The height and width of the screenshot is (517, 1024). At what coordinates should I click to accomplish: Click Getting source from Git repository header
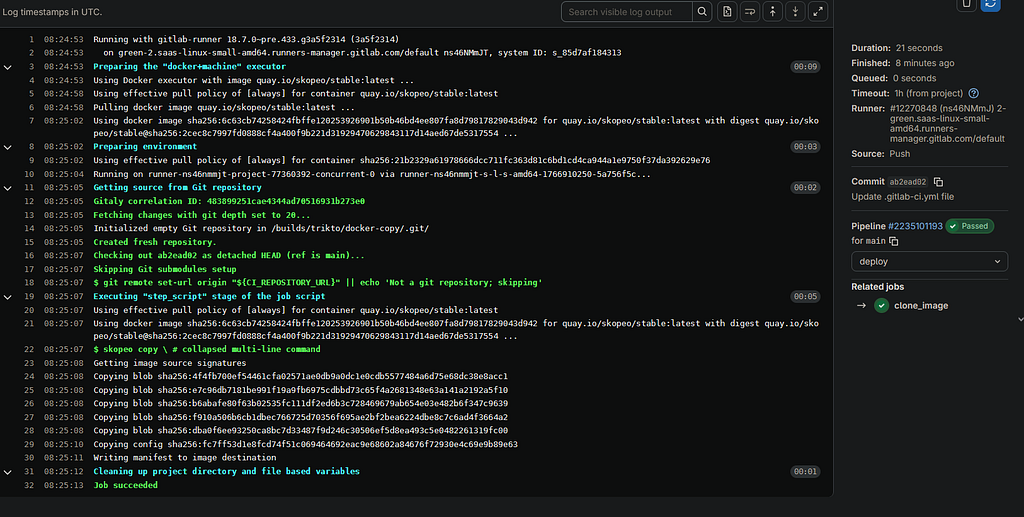tap(177, 187)
